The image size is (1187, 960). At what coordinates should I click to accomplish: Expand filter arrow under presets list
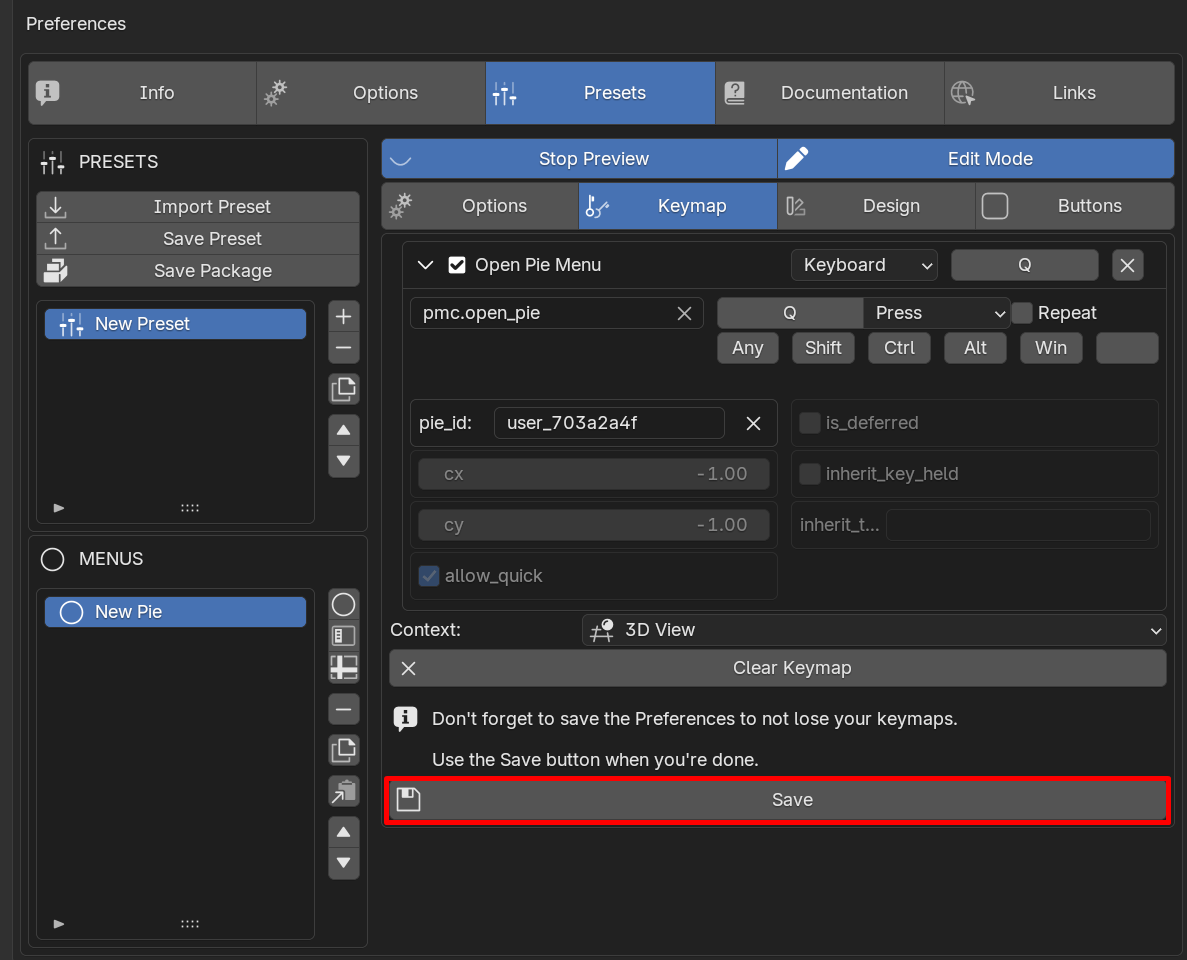pos(59,508)
